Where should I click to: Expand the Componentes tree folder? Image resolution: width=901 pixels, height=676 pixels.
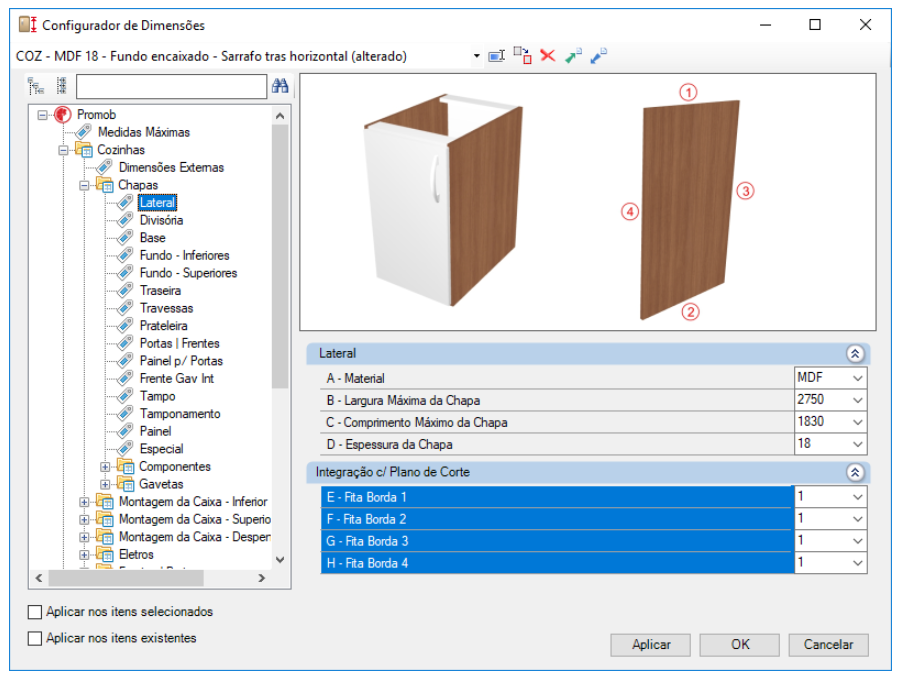(106, 467)
